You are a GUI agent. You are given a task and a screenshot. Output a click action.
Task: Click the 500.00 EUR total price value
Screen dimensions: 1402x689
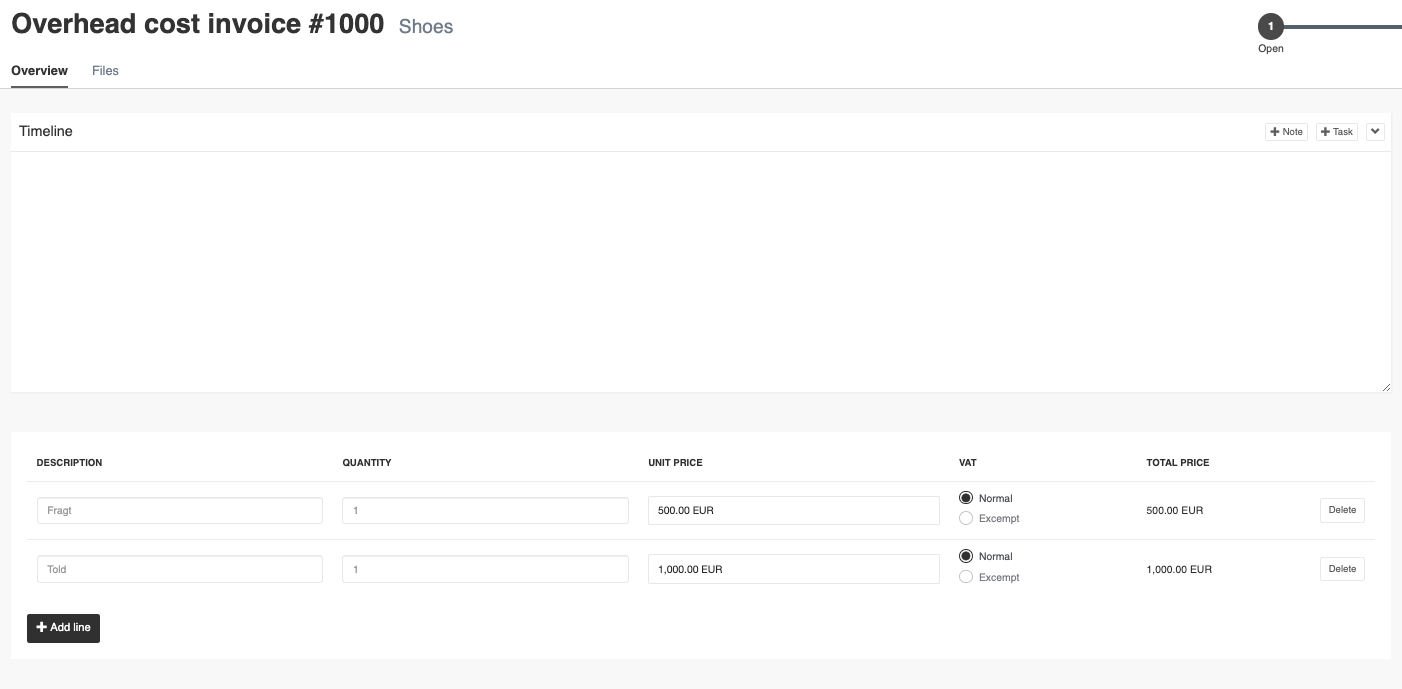click(x=1175, y=510)
